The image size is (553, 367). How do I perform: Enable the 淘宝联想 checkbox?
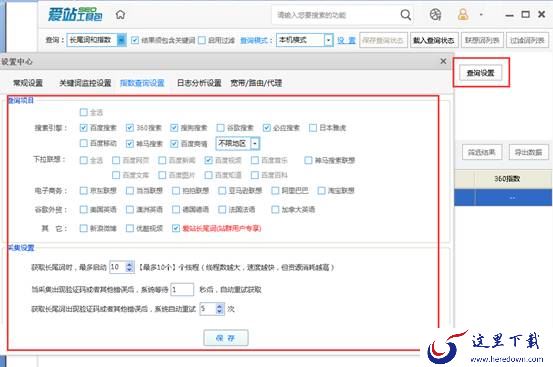tap(322, 191)
